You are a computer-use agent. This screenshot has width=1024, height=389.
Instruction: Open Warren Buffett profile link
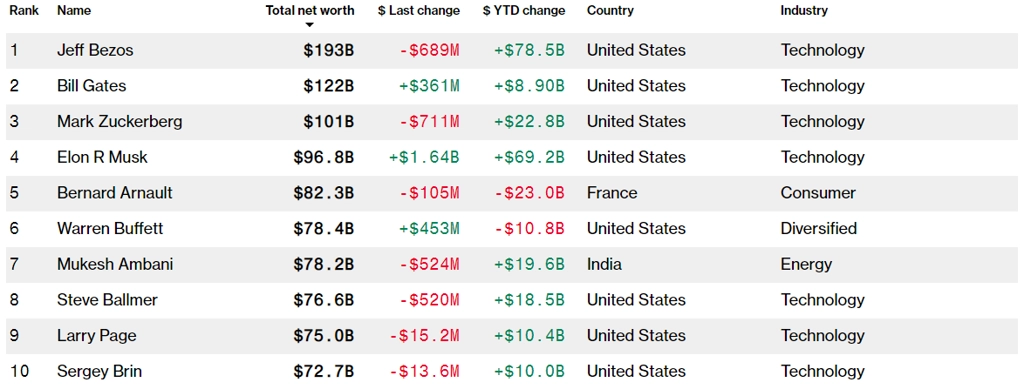click(110, 228)
